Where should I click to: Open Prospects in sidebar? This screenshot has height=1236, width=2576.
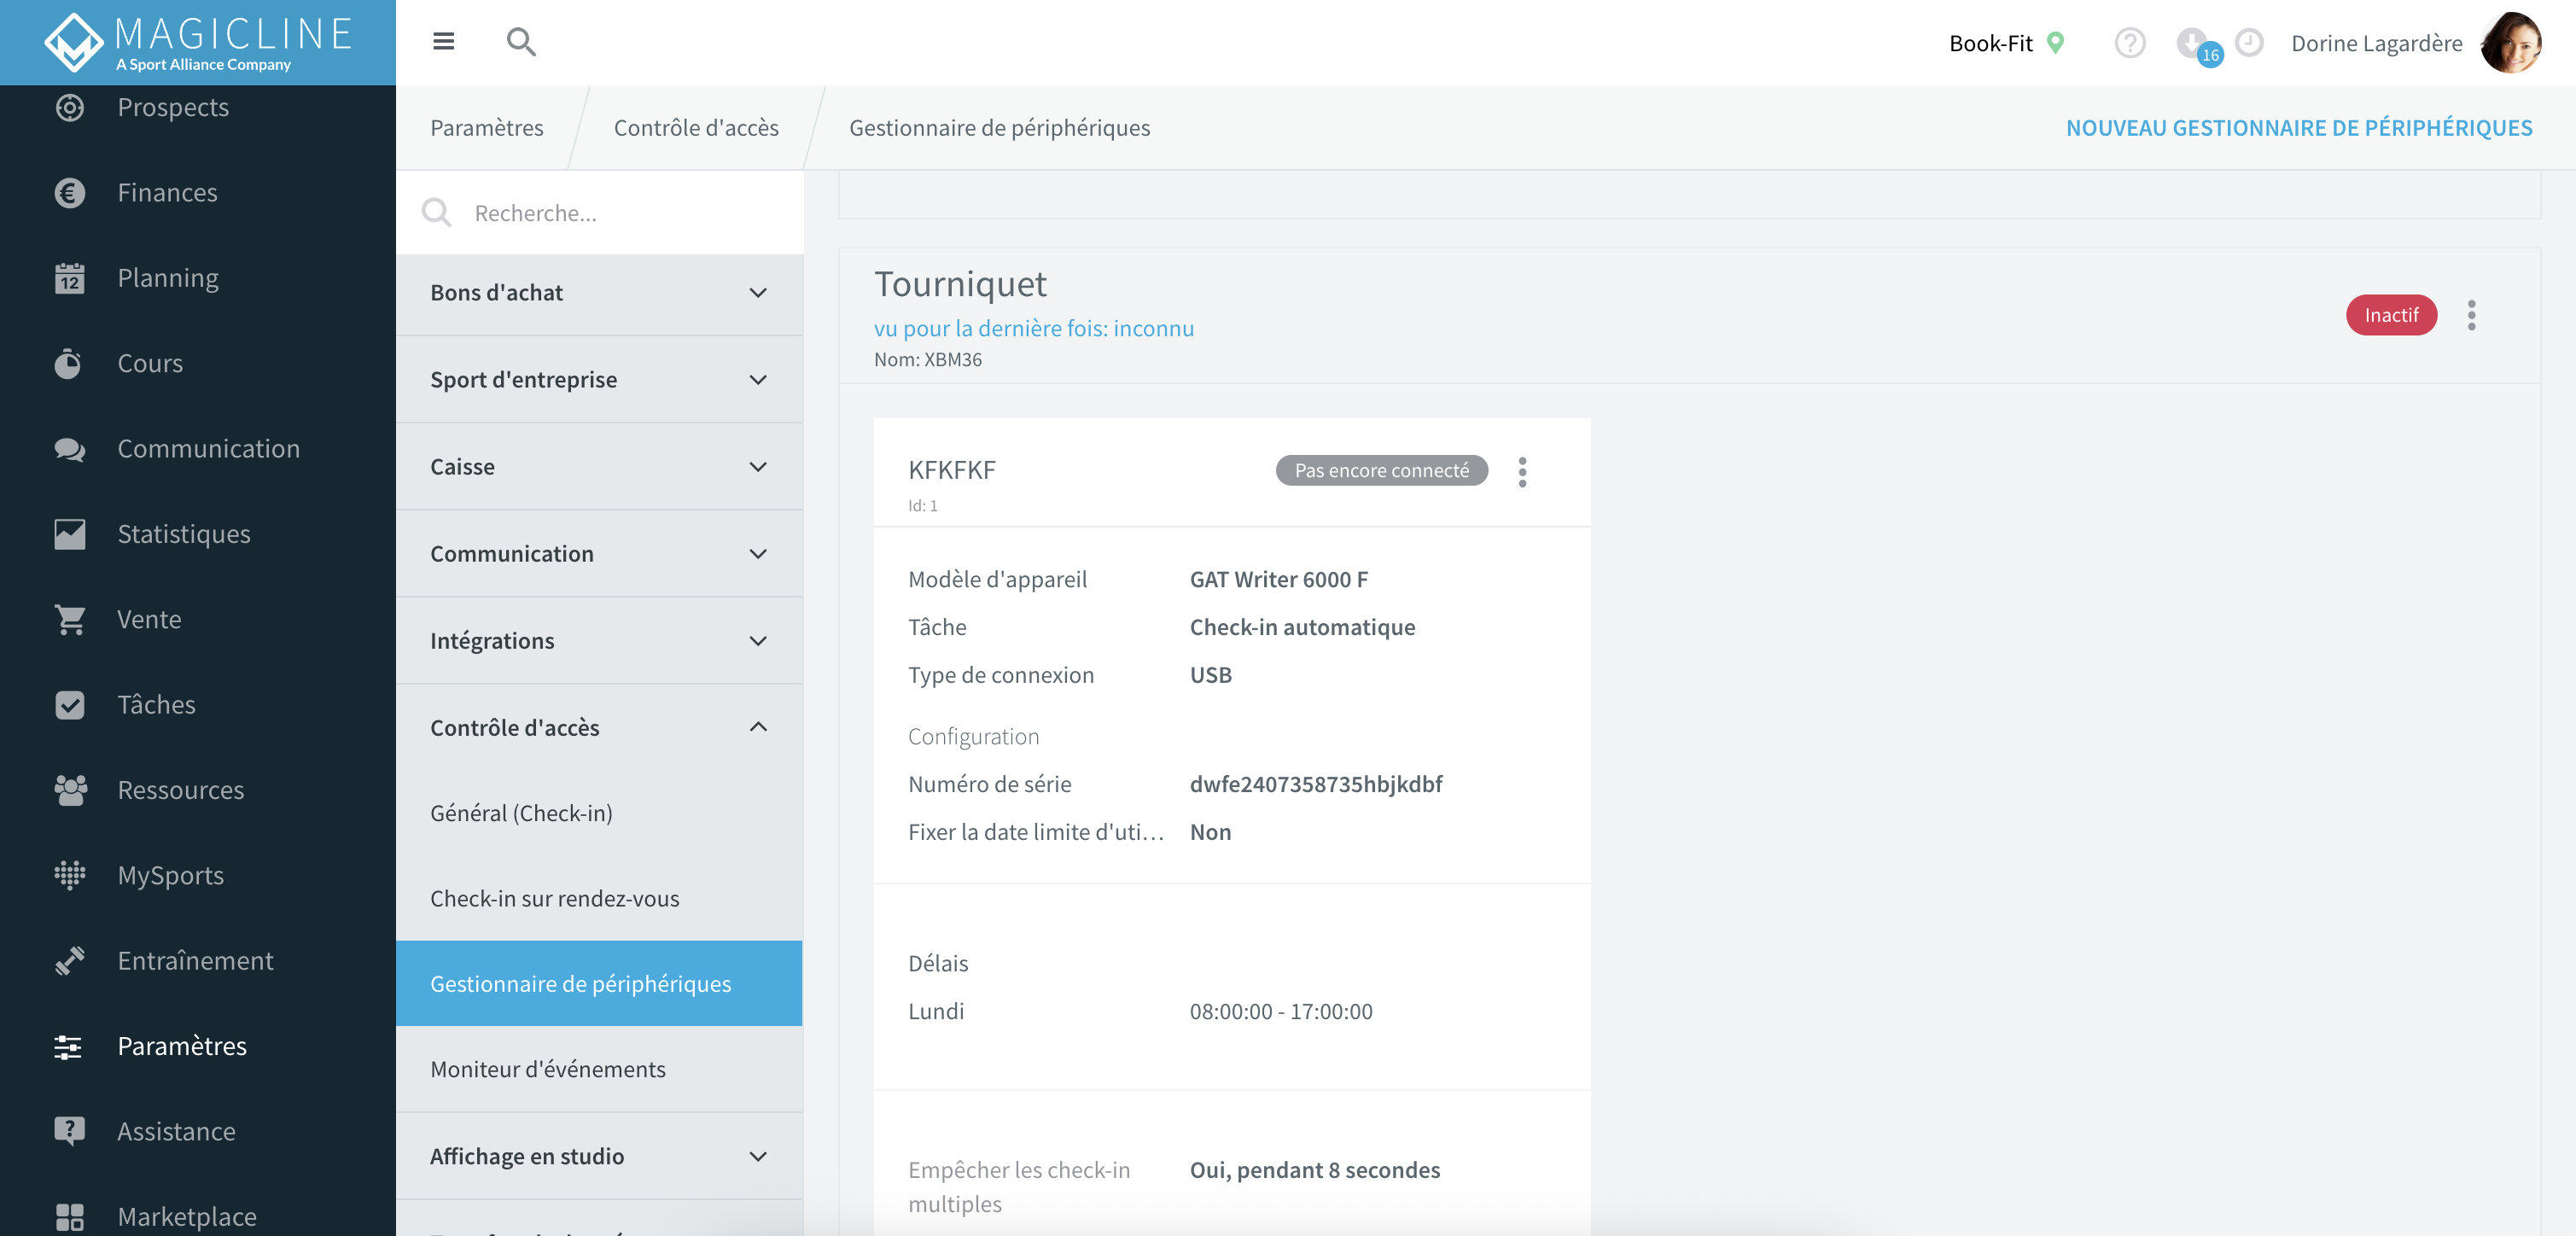pos(173,107)
